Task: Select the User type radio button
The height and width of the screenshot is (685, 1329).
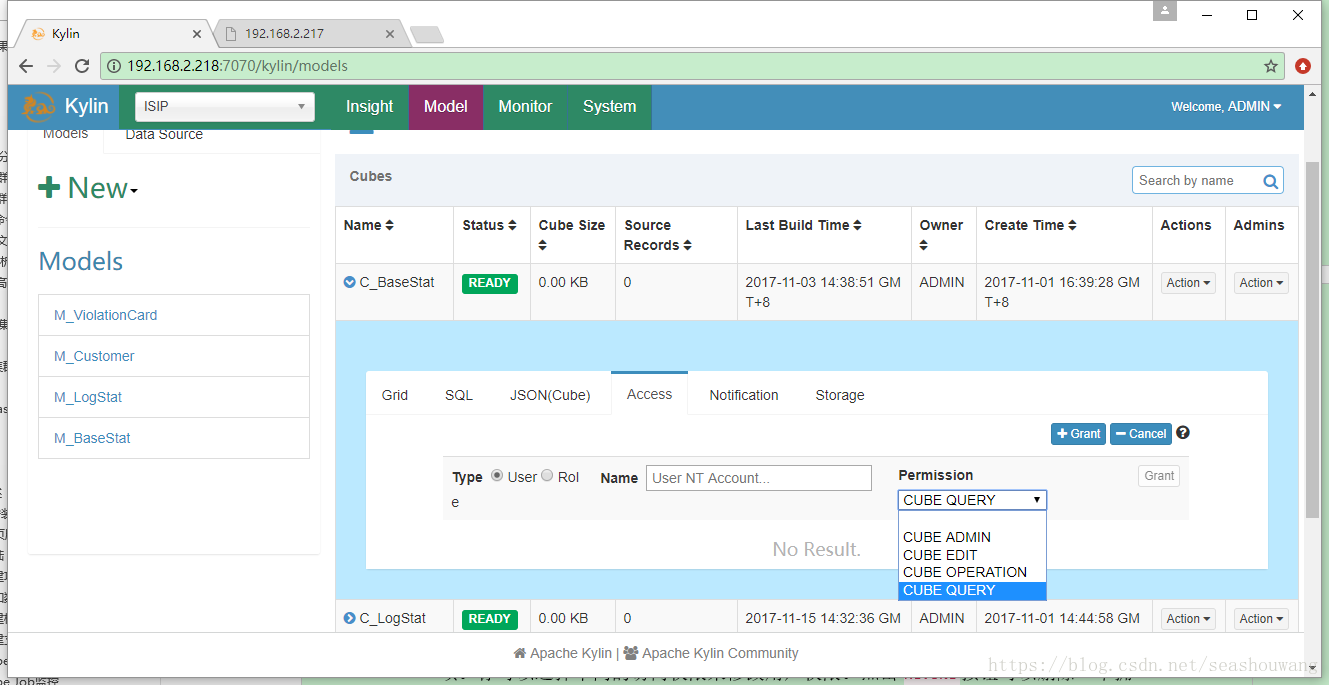Action: [x=497, y=476]
